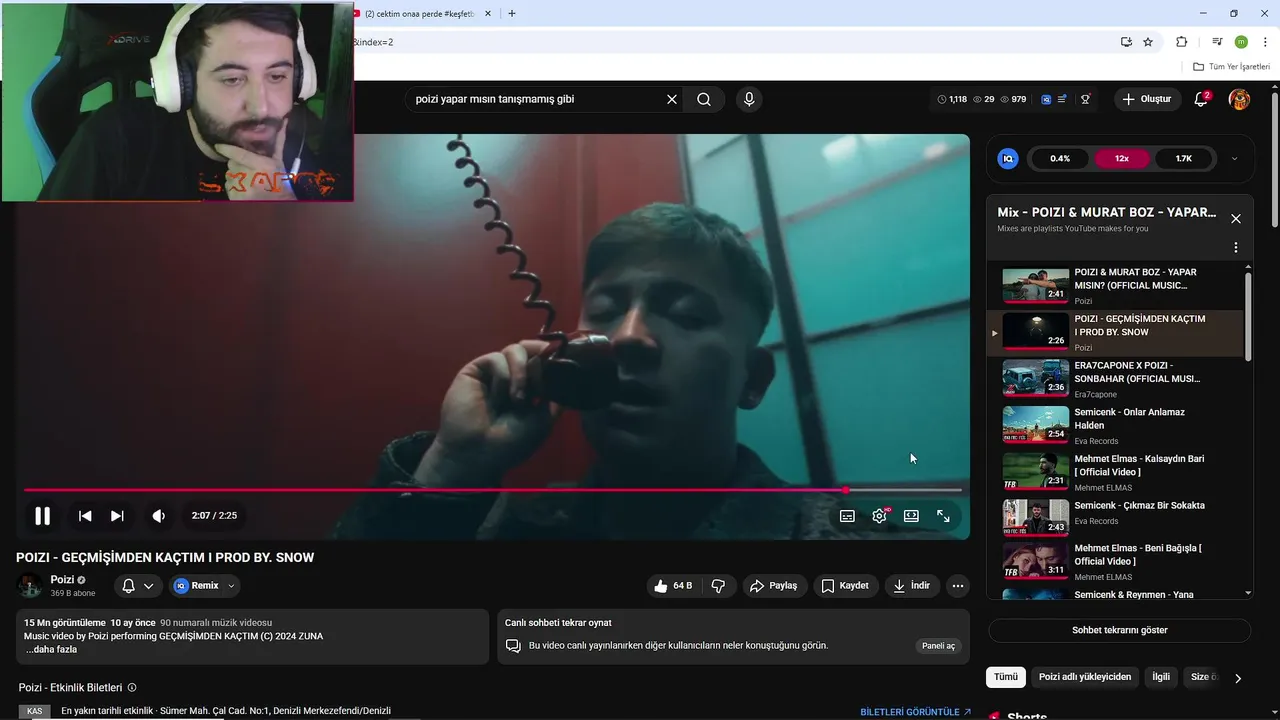Select the 0.4% stat pill

click(1060, 158)
